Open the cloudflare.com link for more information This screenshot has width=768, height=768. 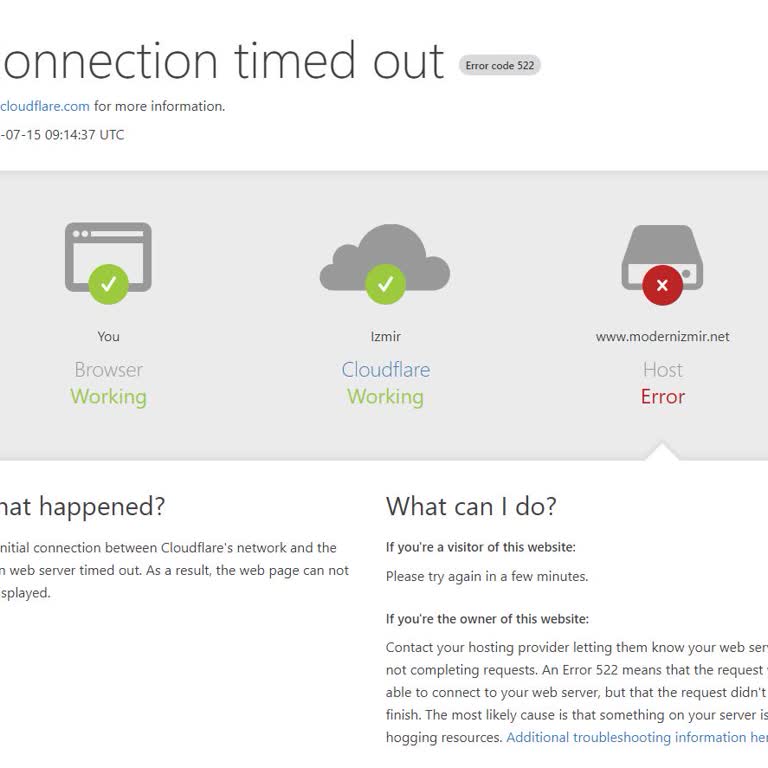45,106
